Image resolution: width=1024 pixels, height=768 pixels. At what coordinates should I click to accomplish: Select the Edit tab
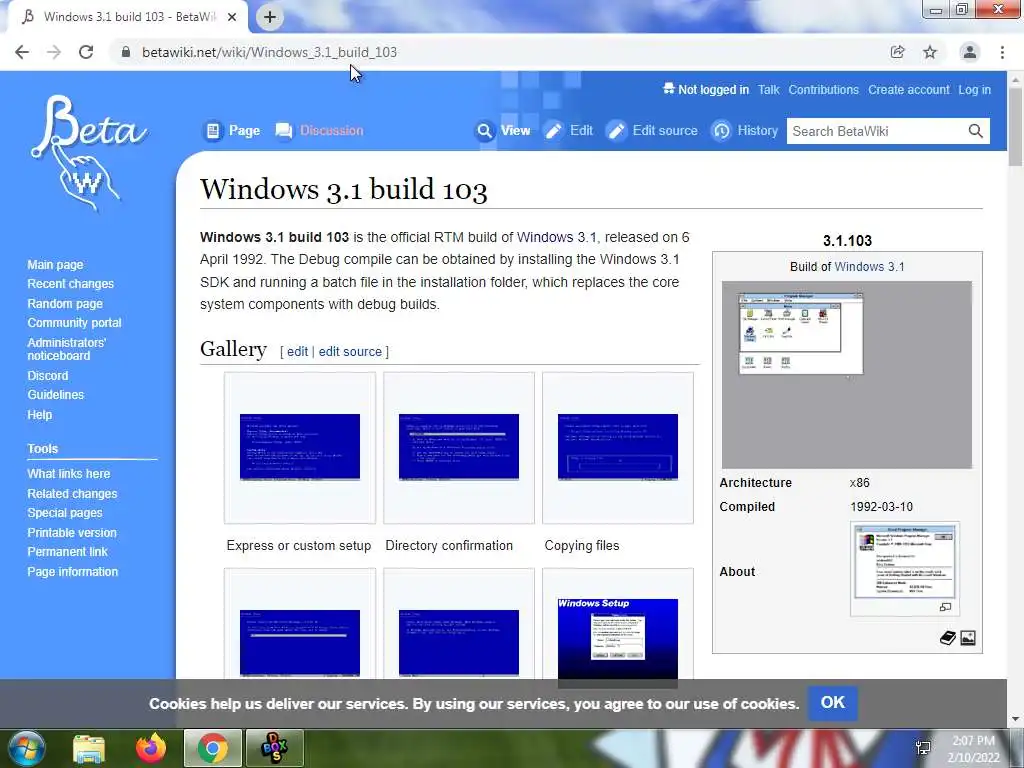tap(568, 131)
